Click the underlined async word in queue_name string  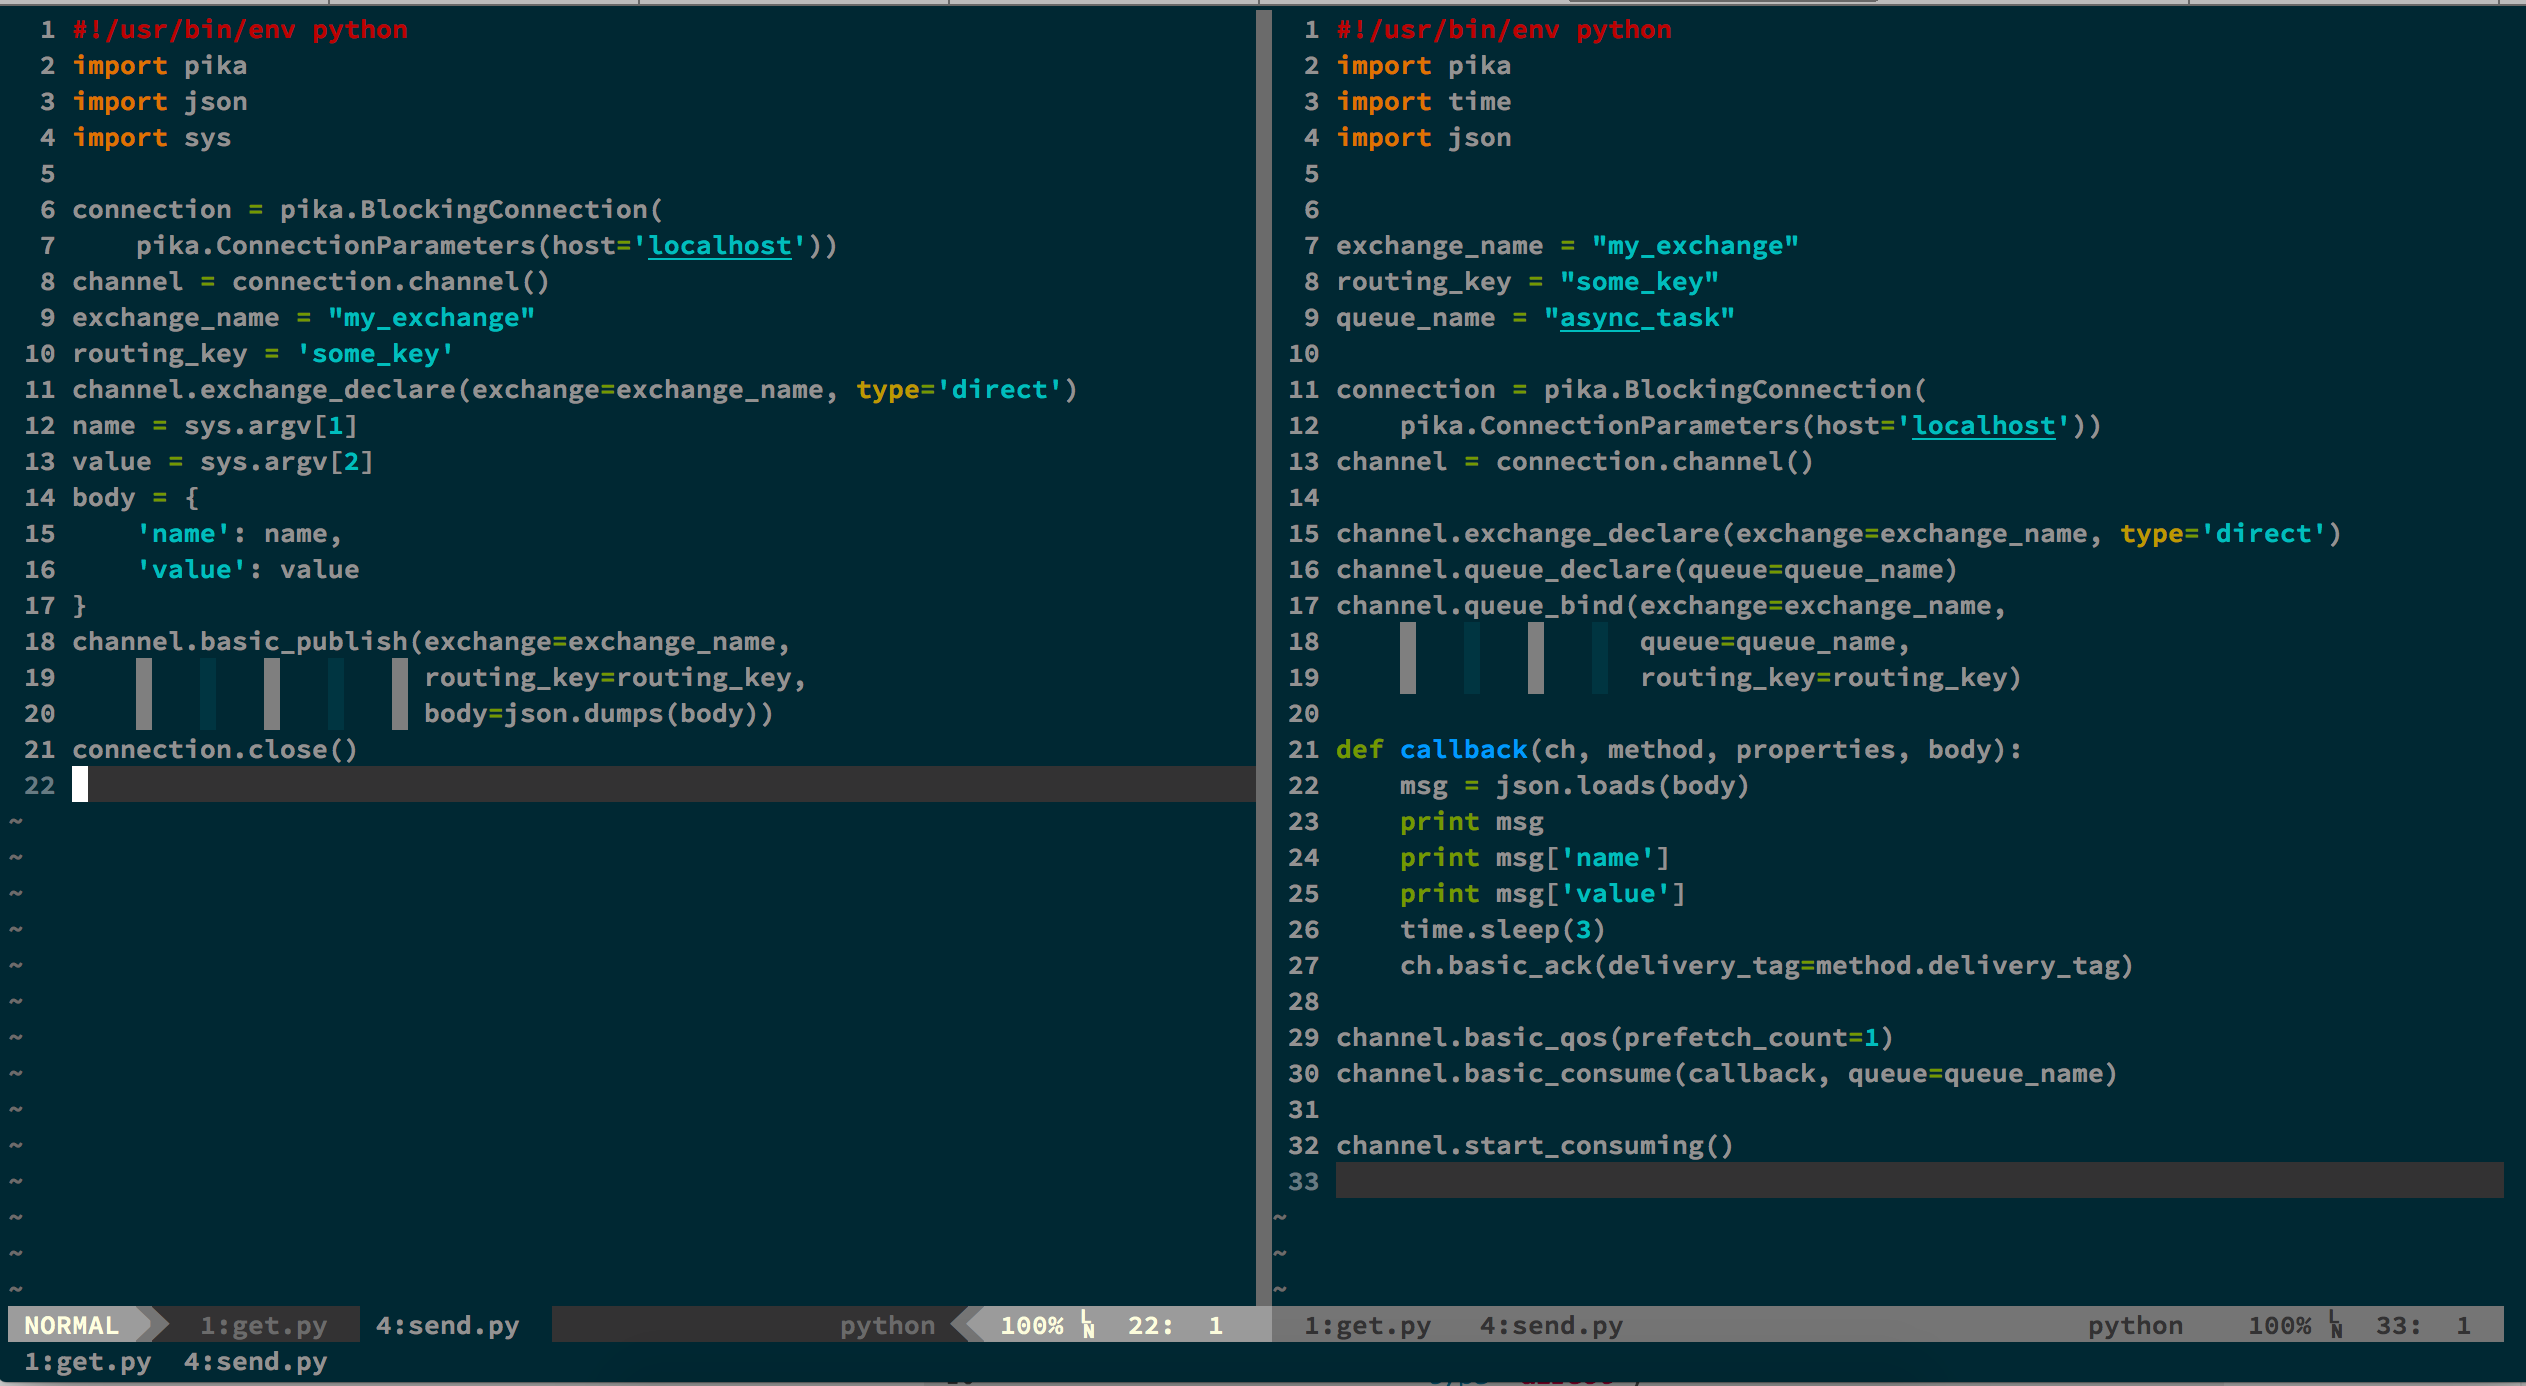pyautogui.click(x=1600, y=318)
